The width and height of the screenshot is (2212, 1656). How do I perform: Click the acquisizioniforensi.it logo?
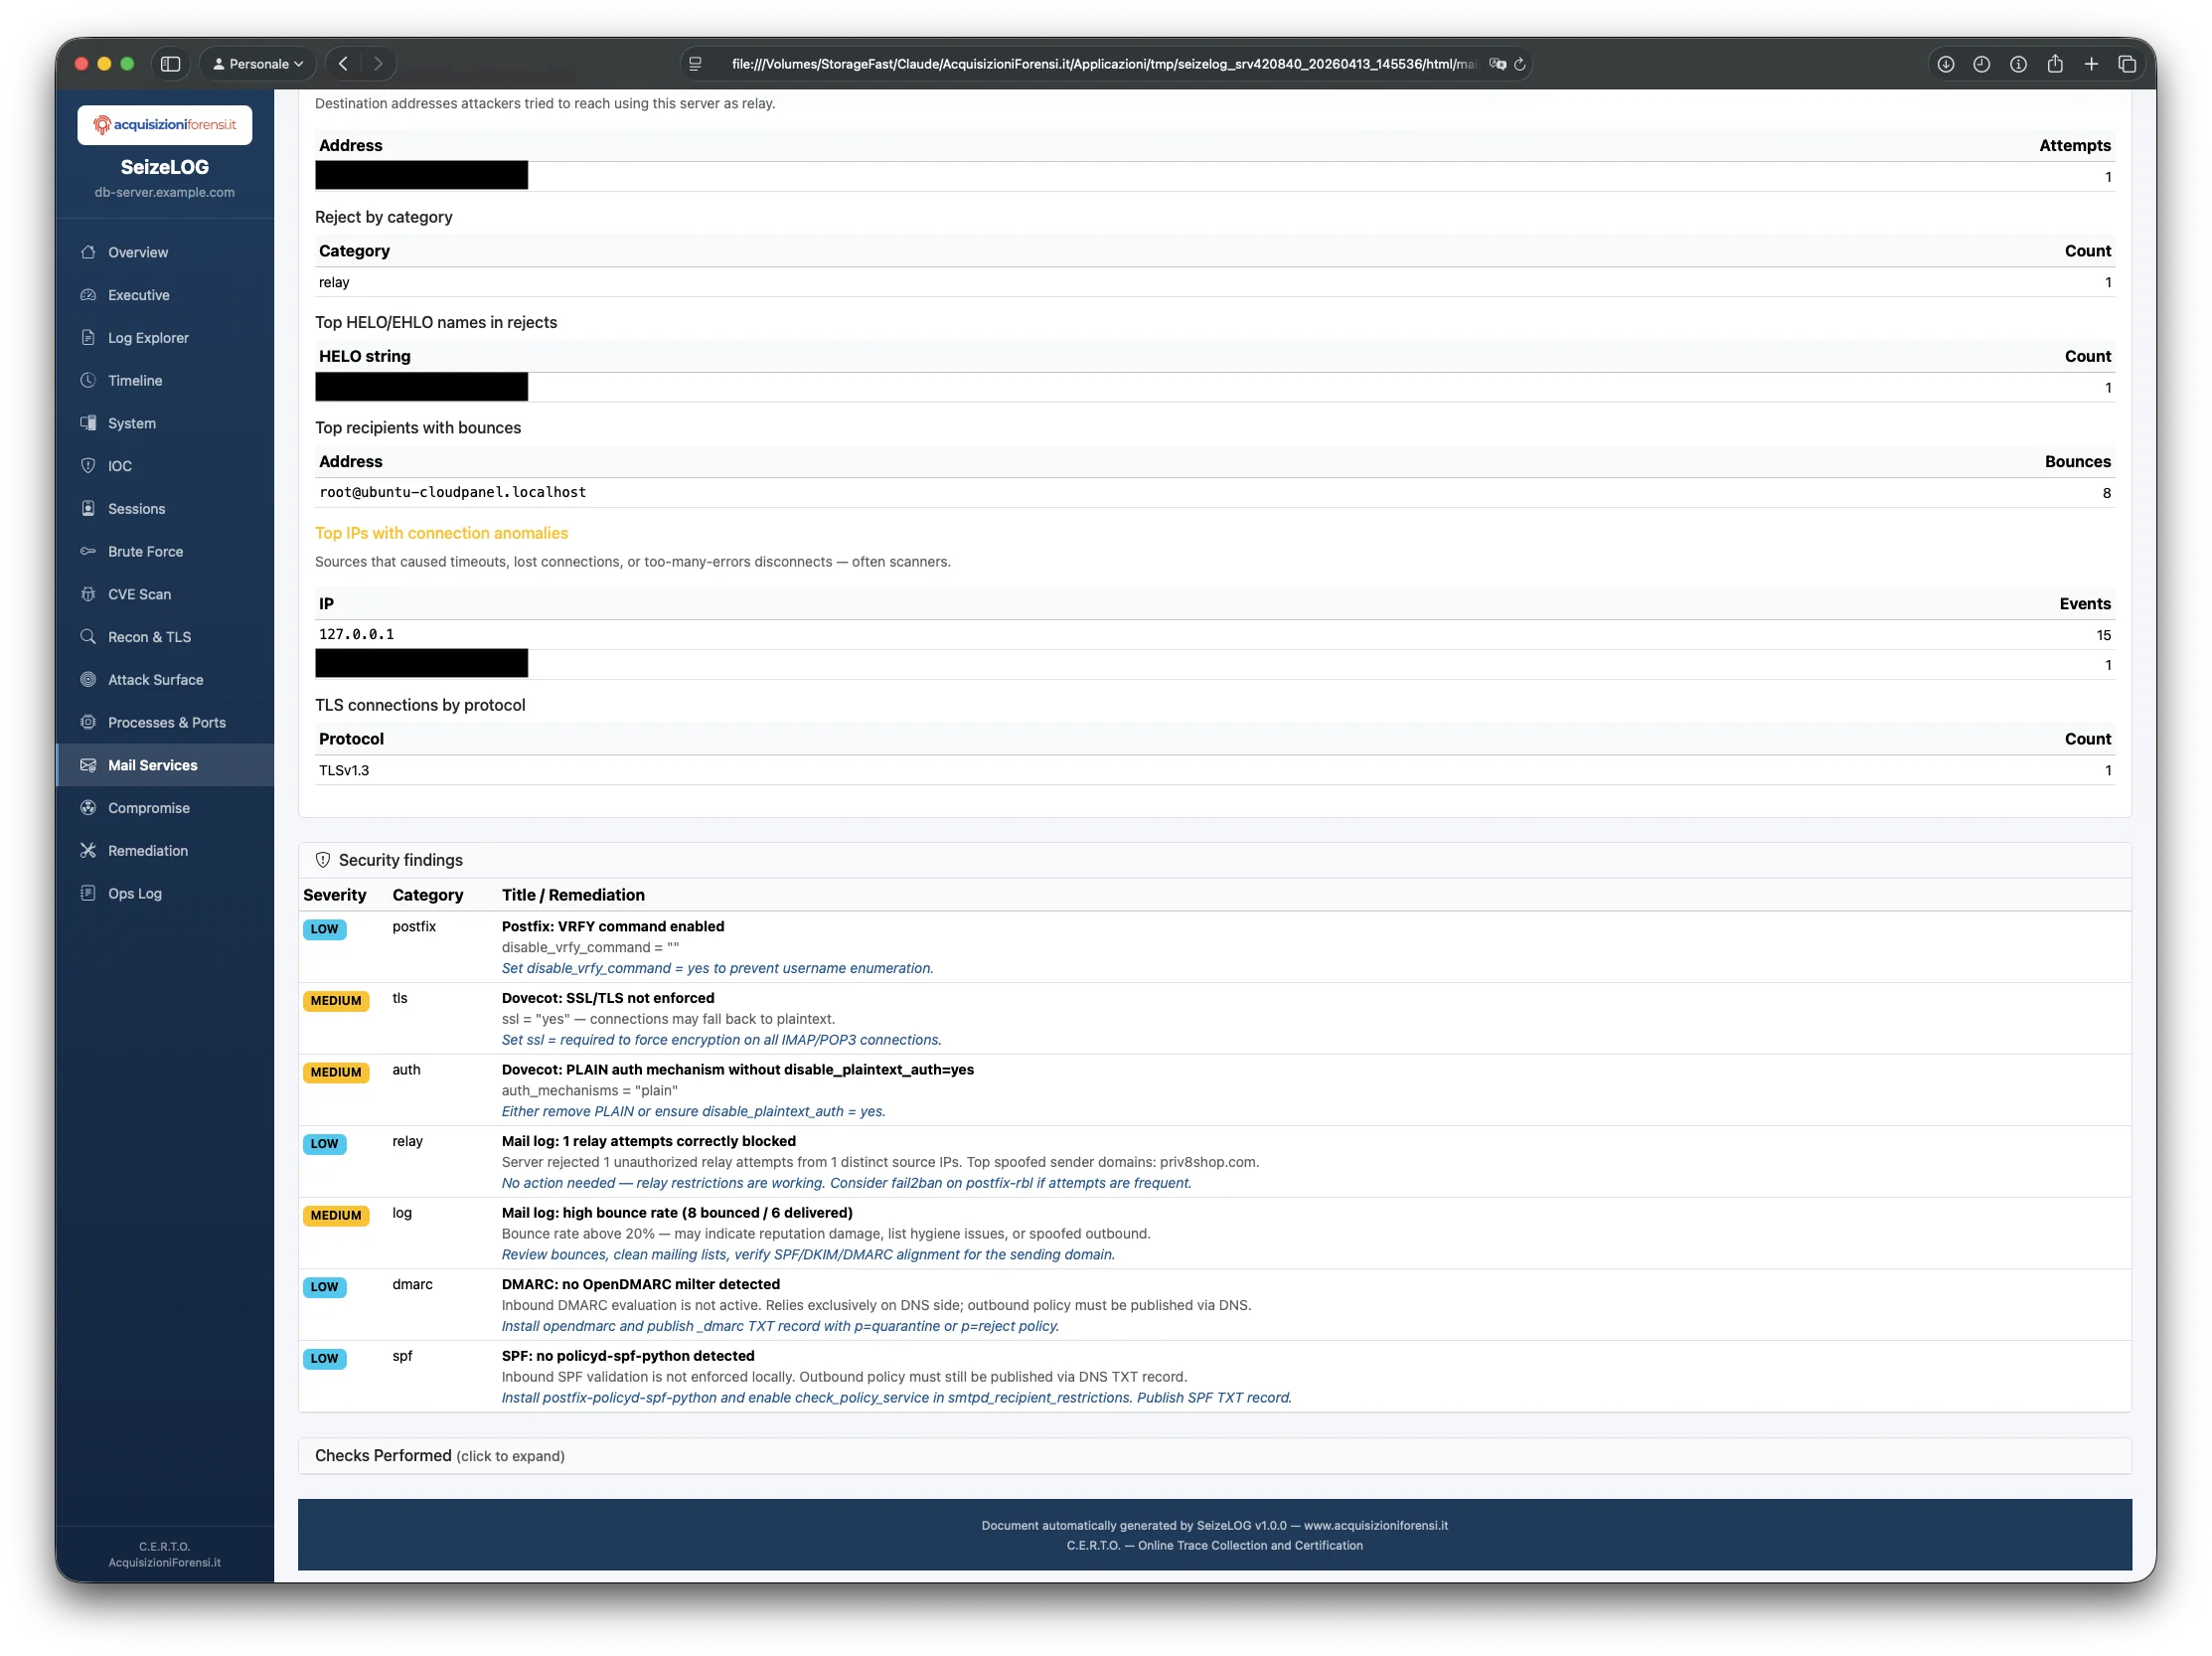click(x=164, y=124)
